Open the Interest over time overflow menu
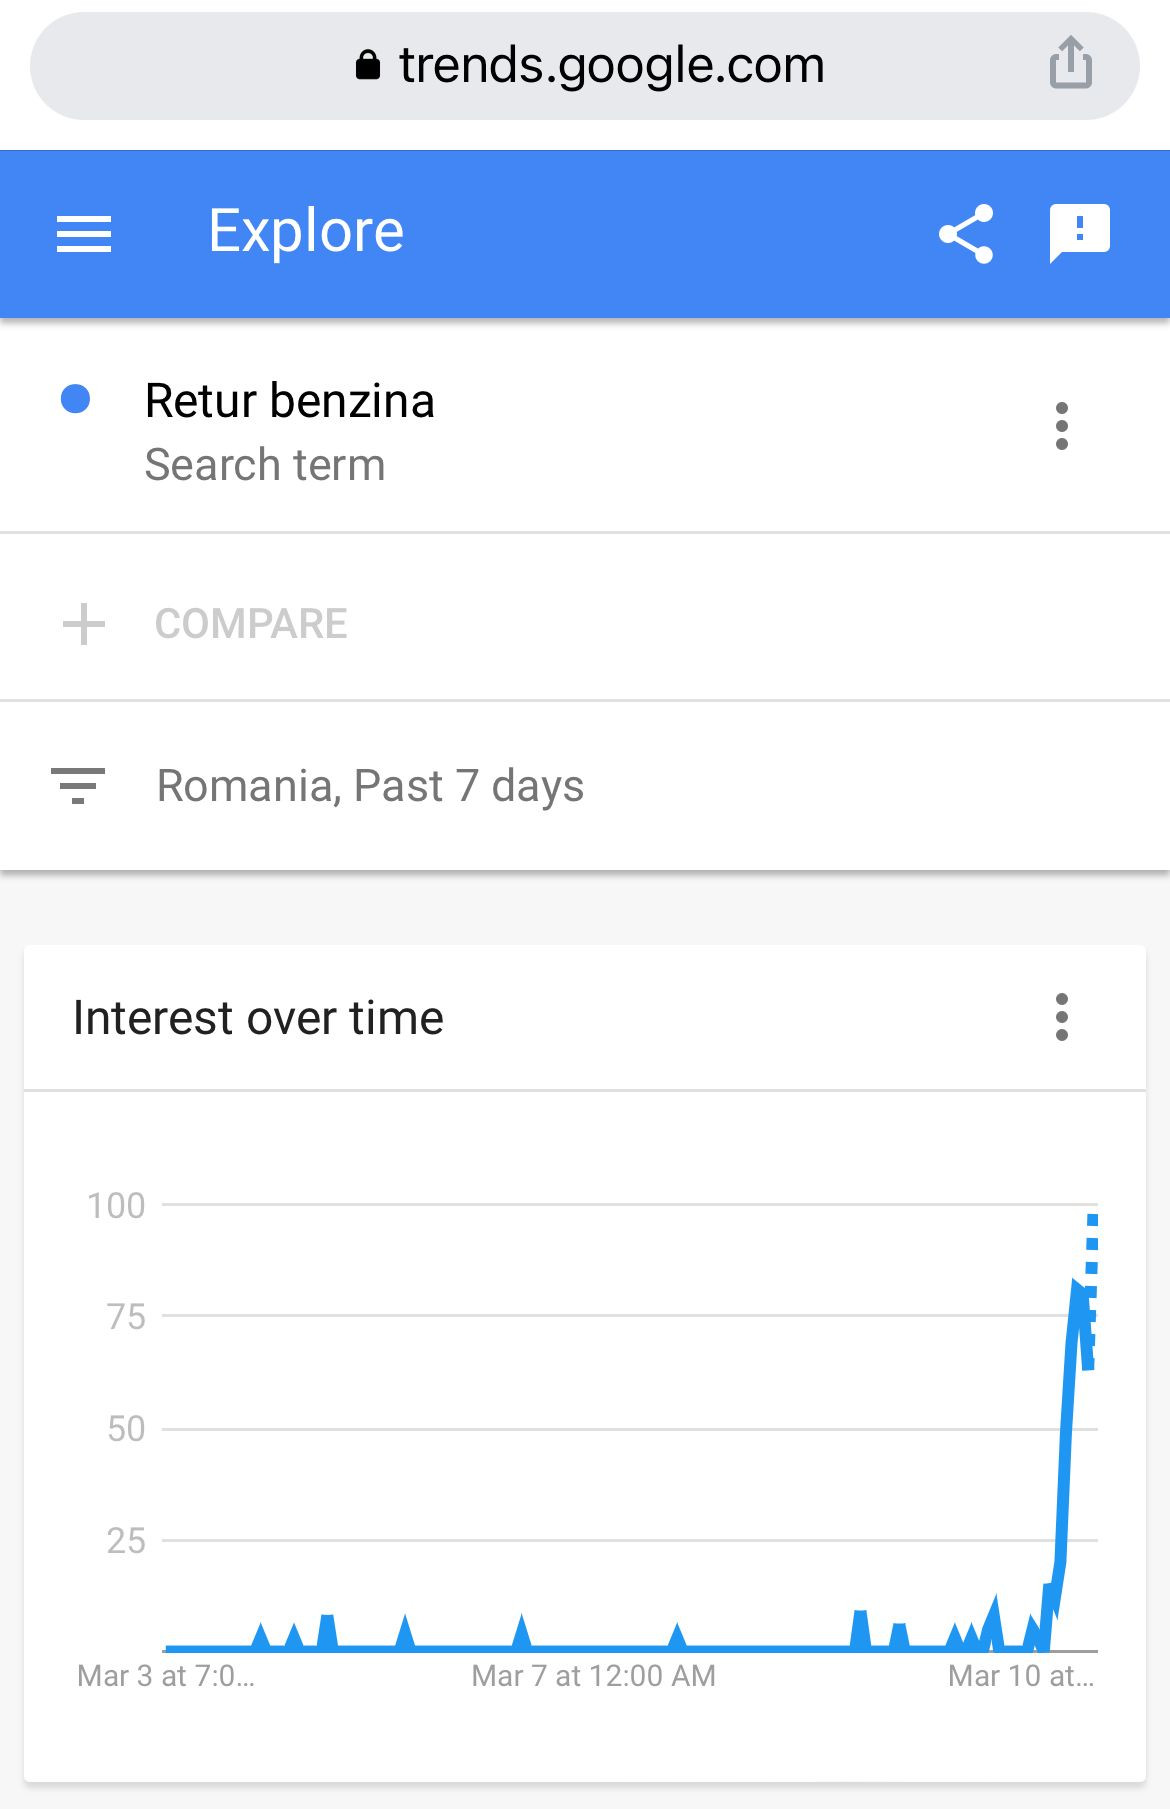Image resolution: width=1170 pixels, height=1809 pixels. pyautogui.click(x=1061, y=1017)
